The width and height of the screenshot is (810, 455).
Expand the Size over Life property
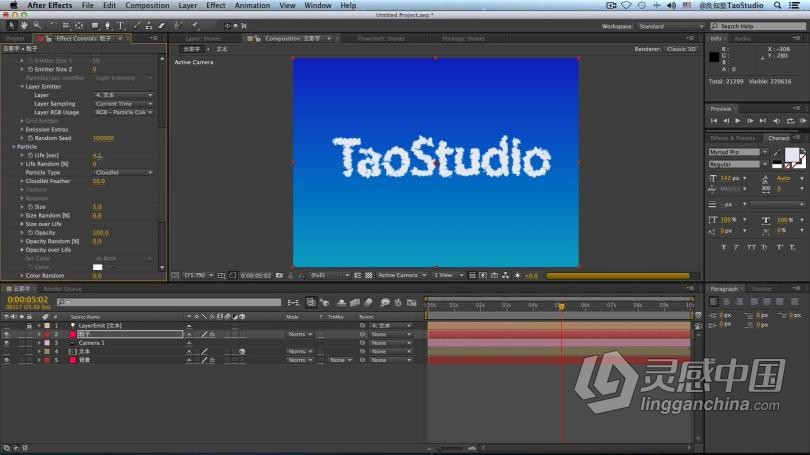coord(22,224)
